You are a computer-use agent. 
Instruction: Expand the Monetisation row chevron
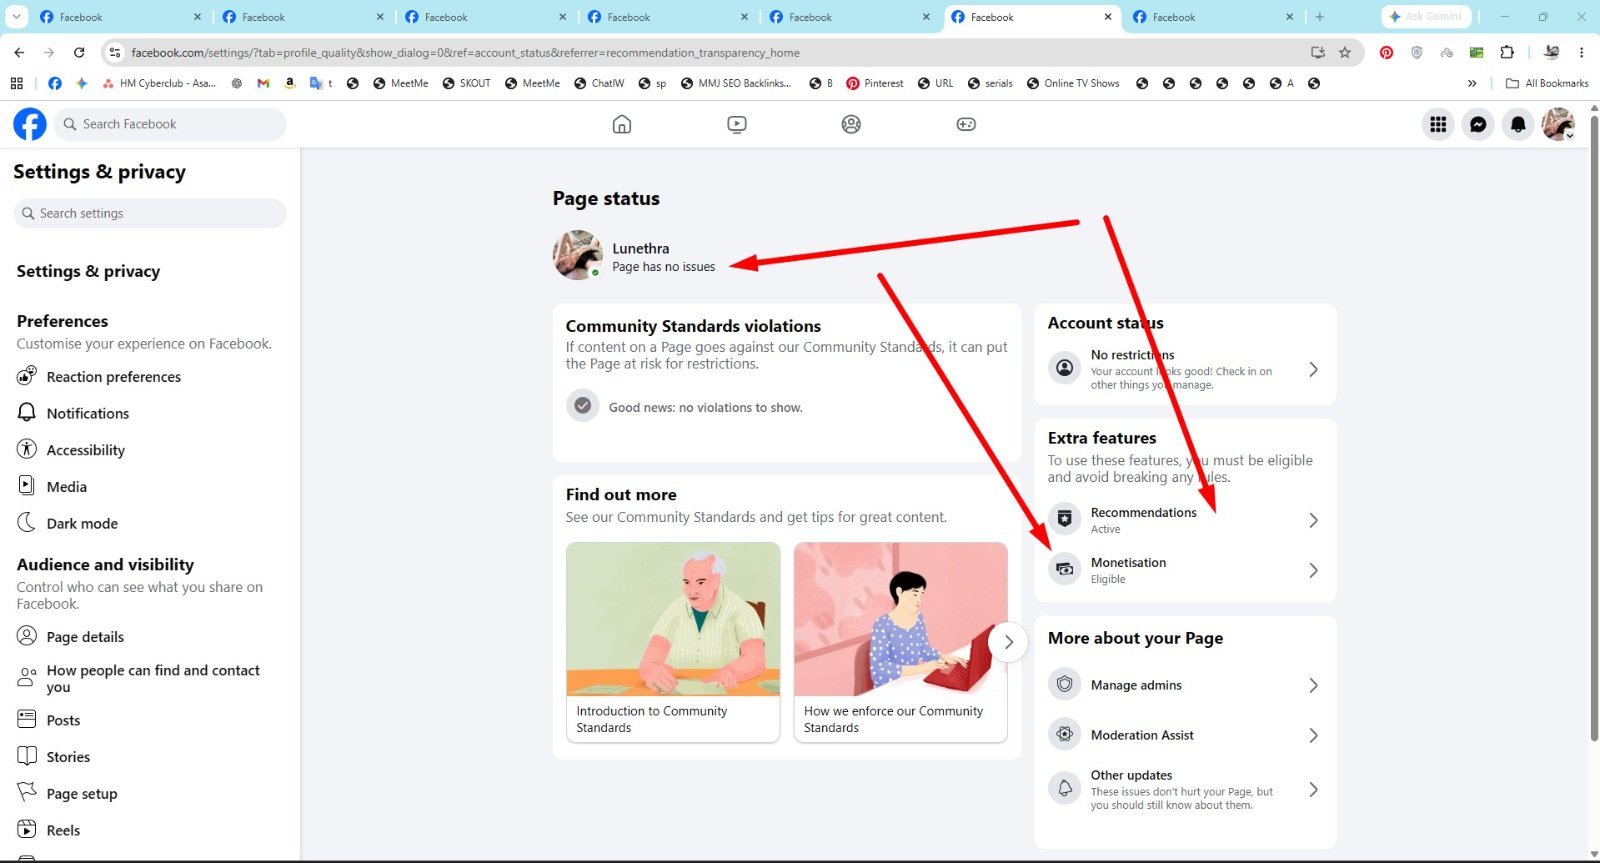click(1313, 570)
